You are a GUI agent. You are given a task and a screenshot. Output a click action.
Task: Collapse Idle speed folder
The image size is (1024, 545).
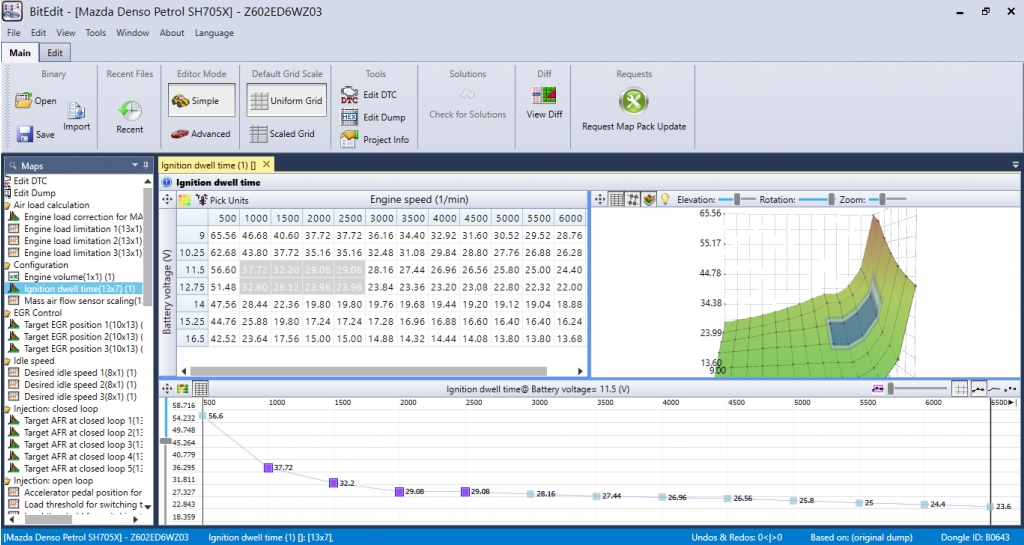(8, 361)
